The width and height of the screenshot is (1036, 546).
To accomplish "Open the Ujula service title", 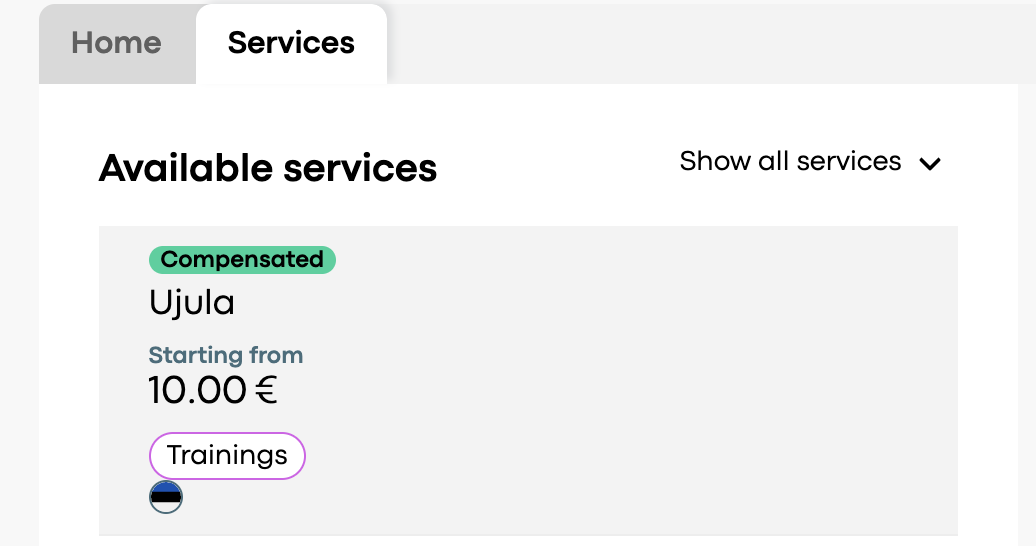I will coord(192,303).
